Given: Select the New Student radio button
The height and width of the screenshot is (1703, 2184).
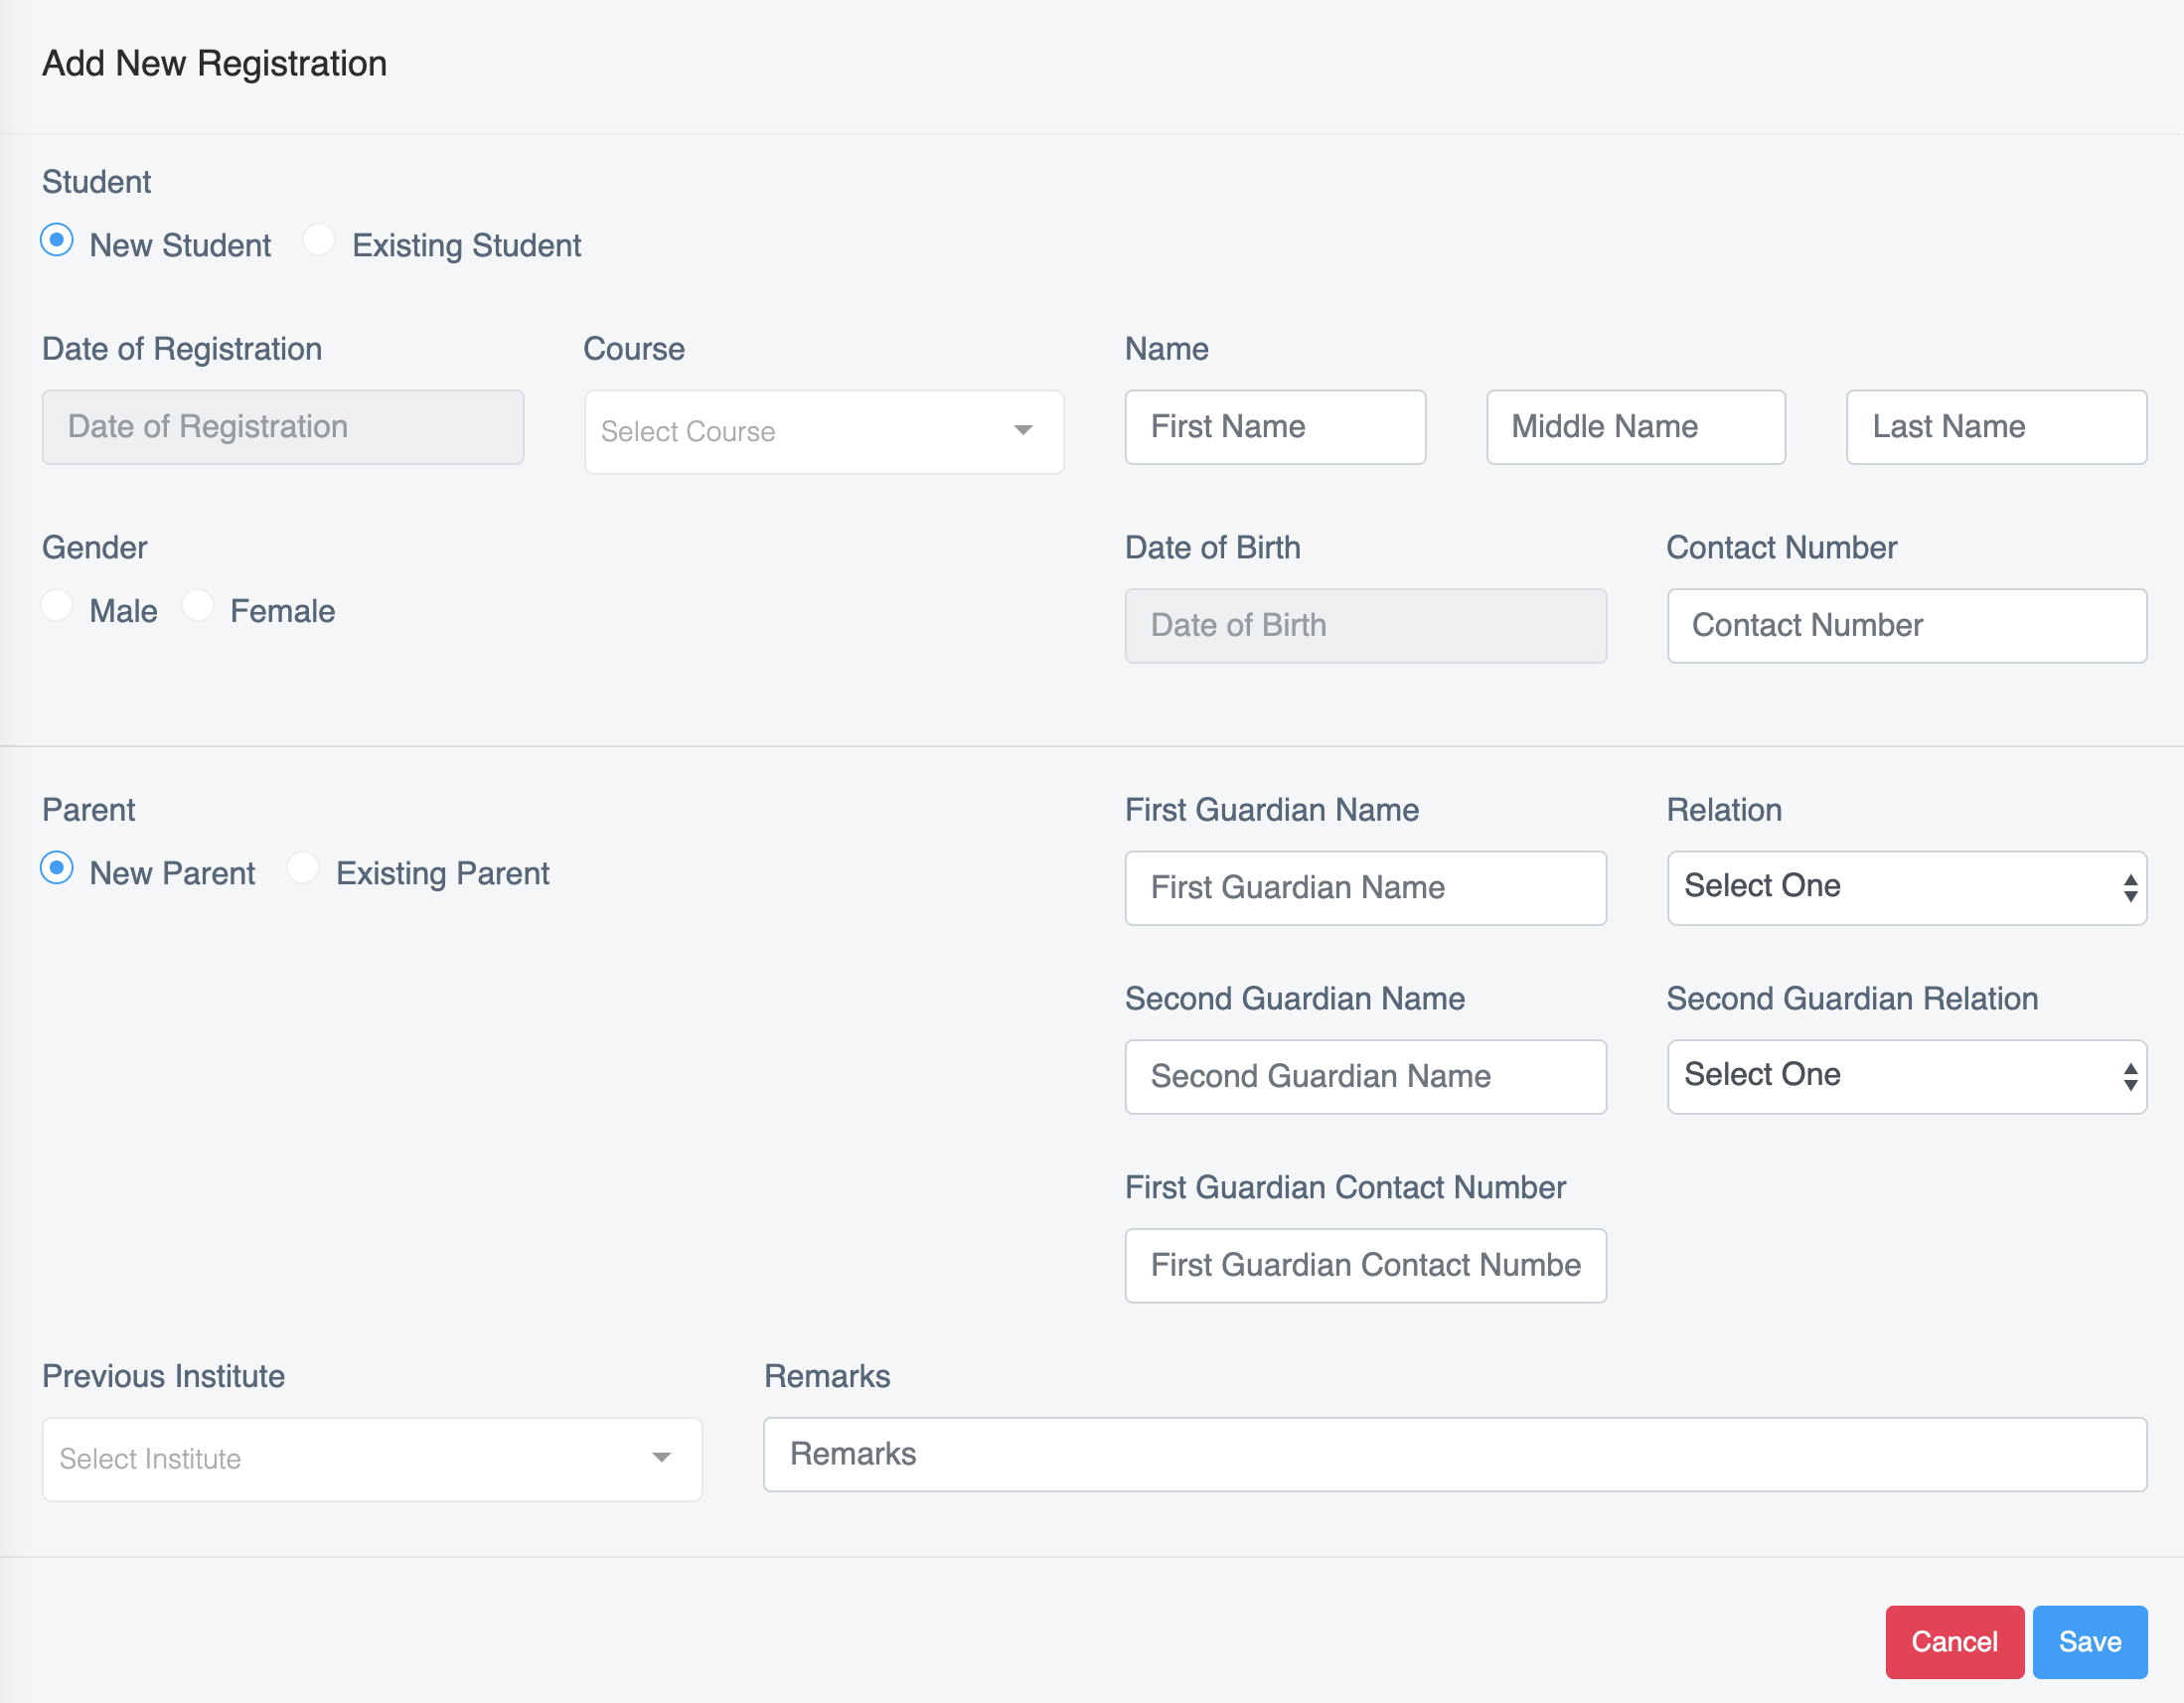Looking at the screenshot, I should pos(57,241).
